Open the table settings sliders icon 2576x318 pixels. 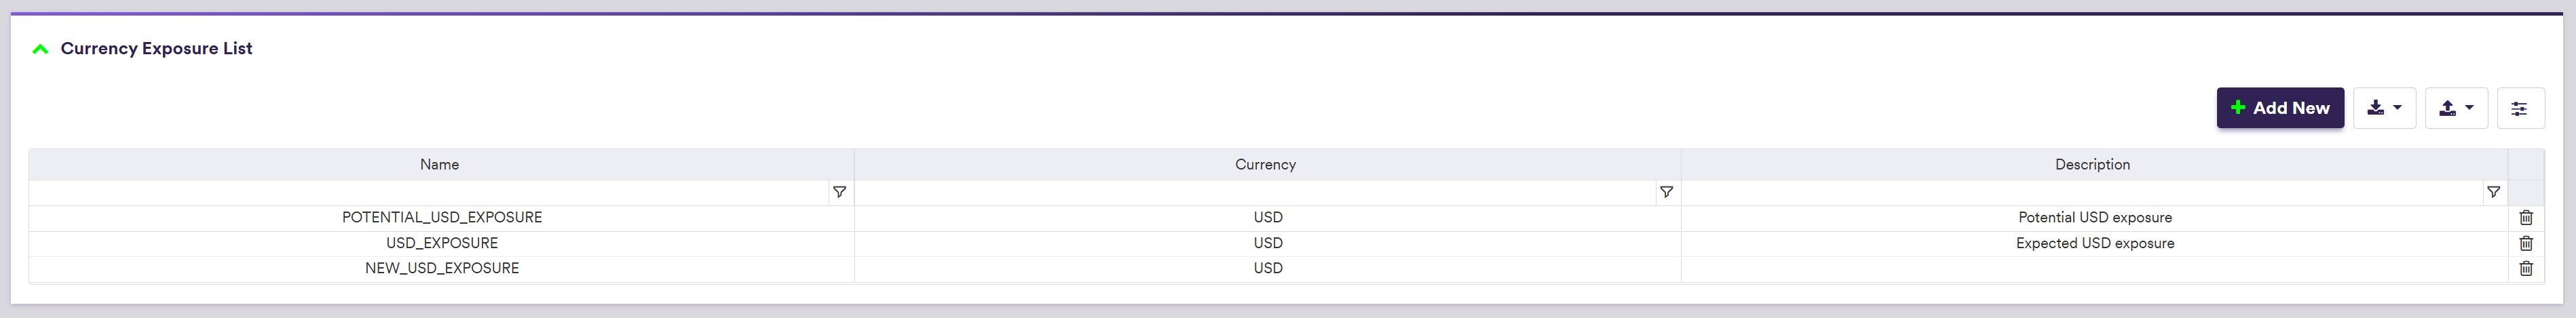[2519, 108]
